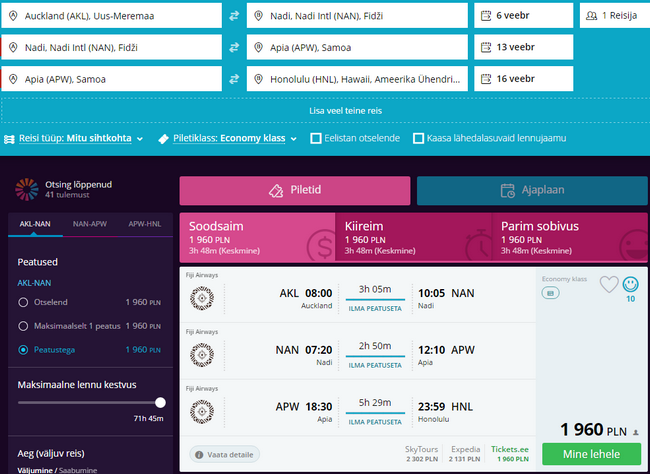Viewport: 650px width, 474px height.
Task: Select Otselend stops filter
Action: point(23,302)
